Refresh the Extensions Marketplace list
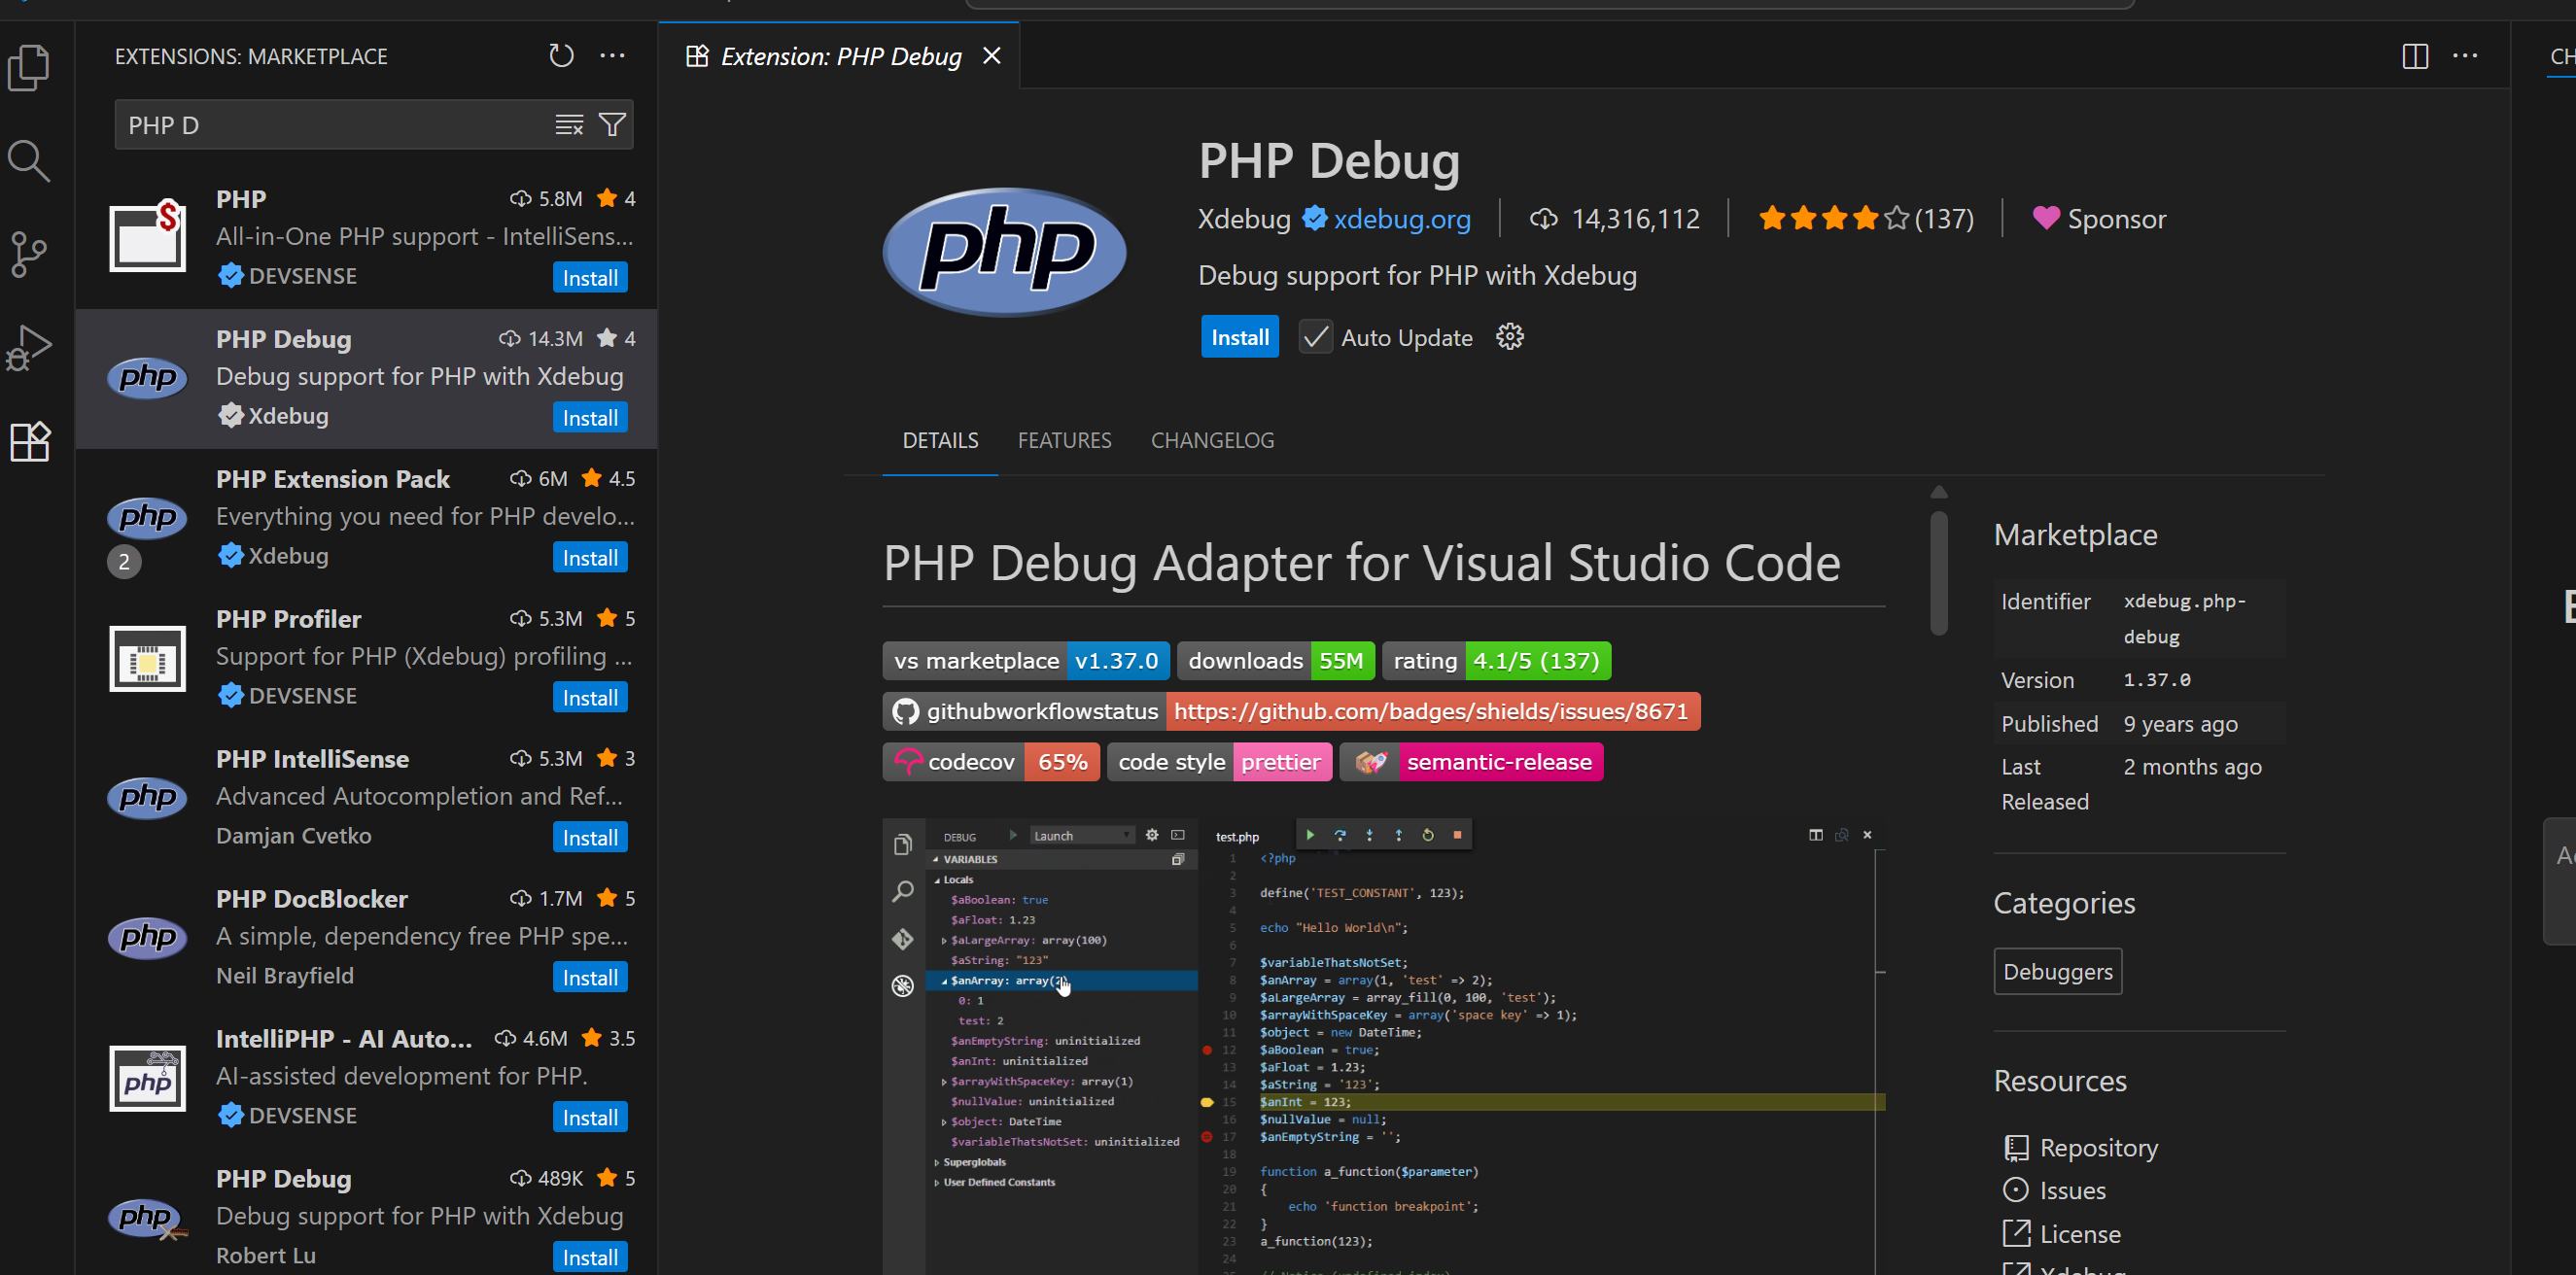Screen dimensions: 2576x1275 561,56
